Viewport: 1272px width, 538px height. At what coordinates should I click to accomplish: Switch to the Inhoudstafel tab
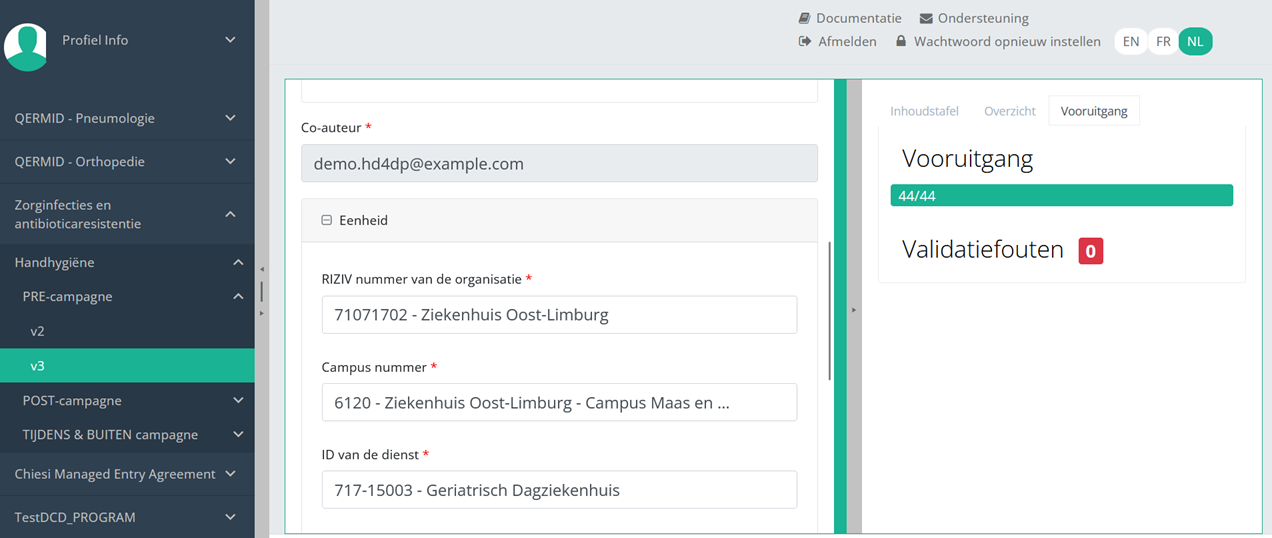924,111
